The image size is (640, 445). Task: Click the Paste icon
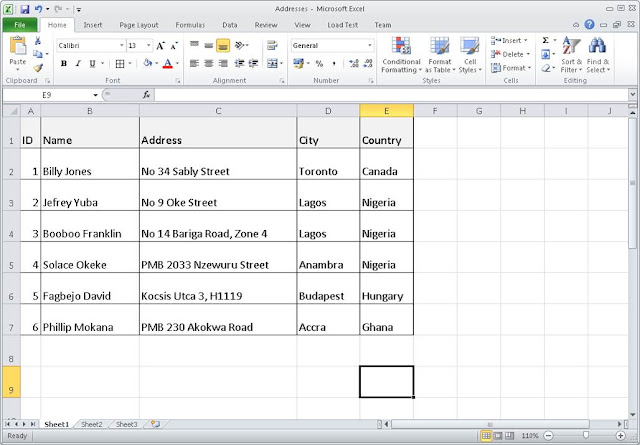pyautogui.click(x=18, y=46)
